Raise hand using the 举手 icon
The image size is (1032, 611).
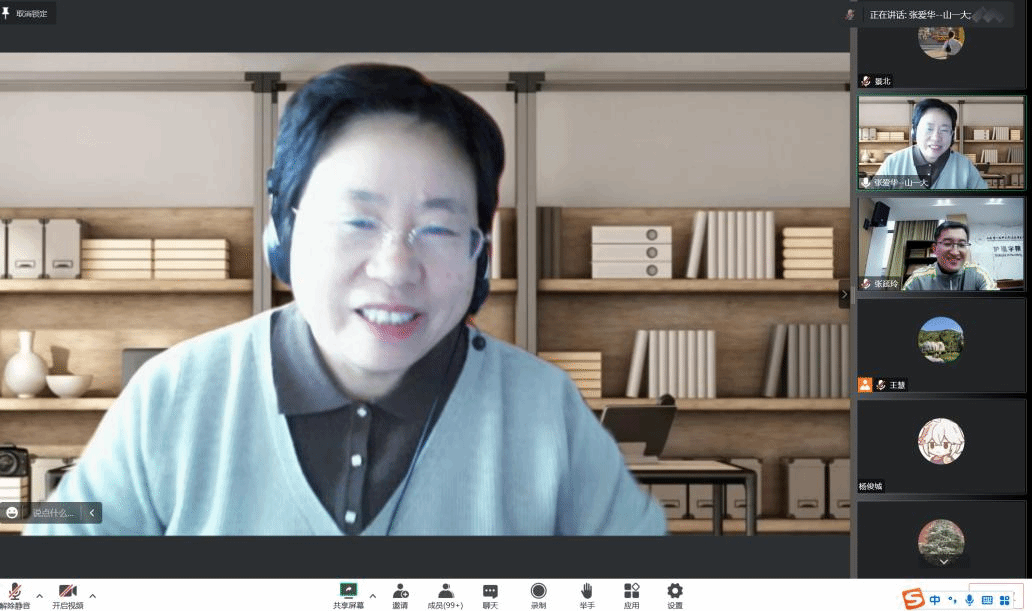coord(587,591)
